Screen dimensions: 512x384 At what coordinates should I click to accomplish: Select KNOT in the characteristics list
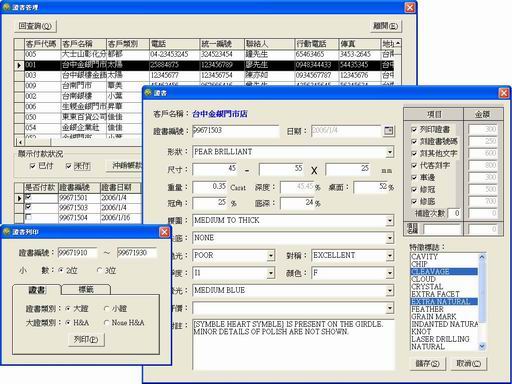444,332
